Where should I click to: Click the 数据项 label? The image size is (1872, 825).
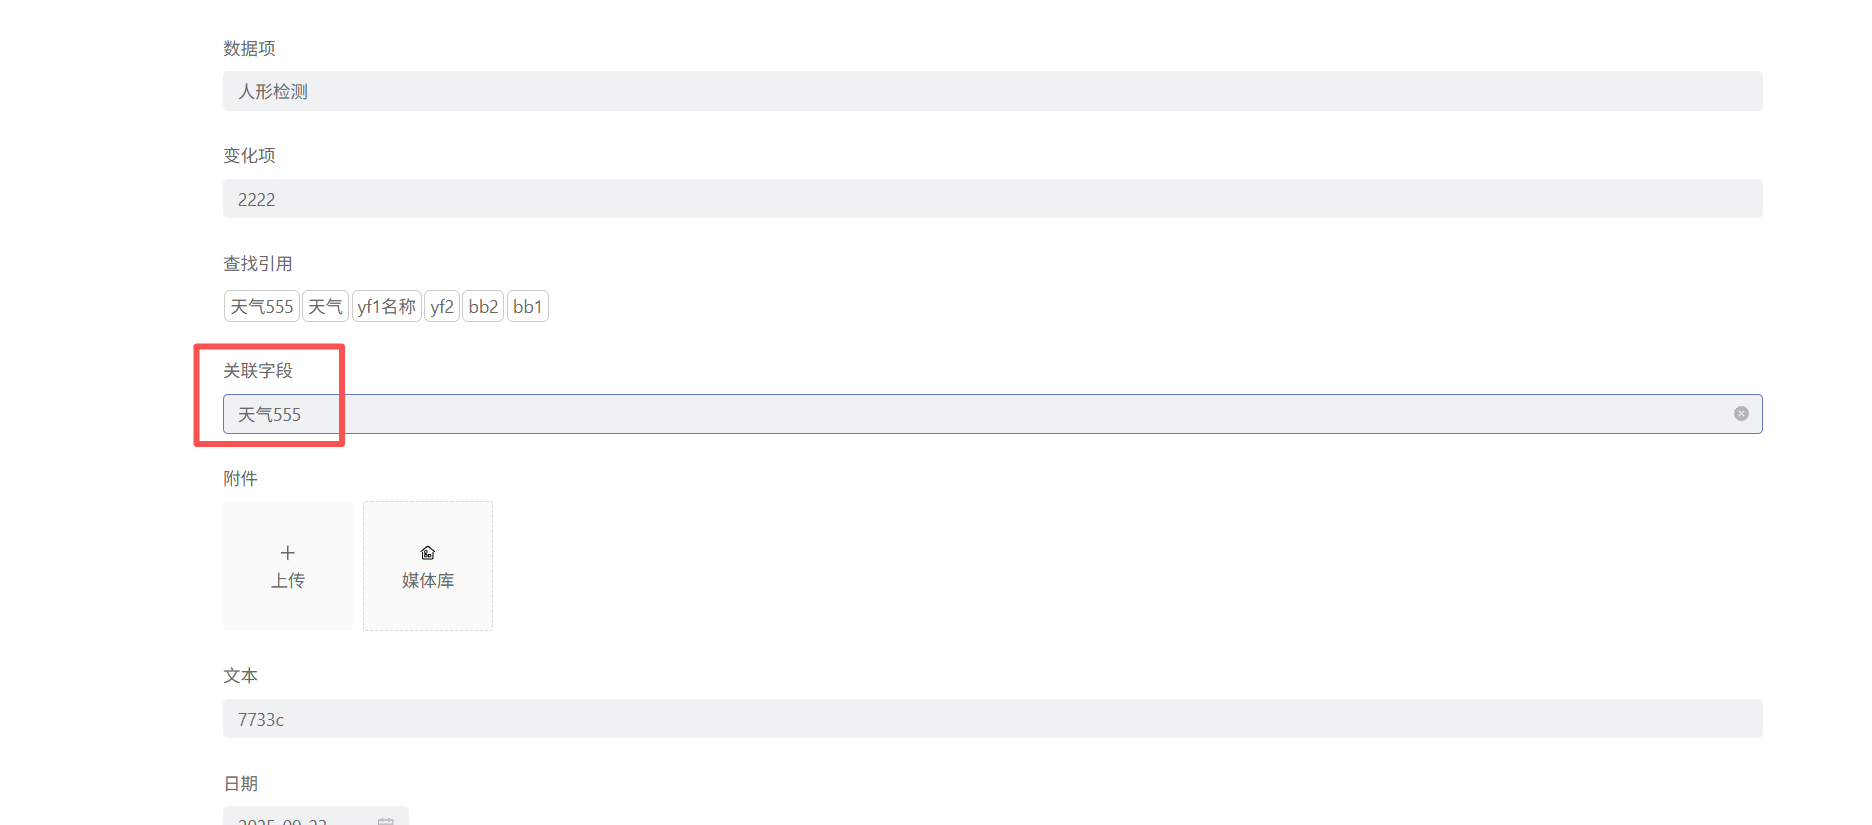249,48
